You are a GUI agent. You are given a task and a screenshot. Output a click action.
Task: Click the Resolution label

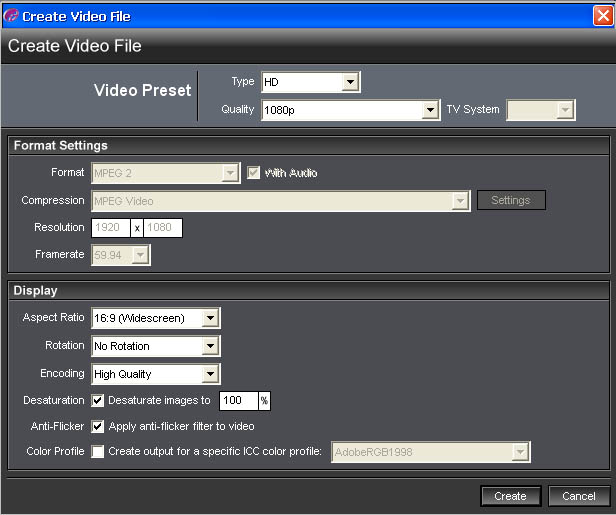tap(59, 227)
